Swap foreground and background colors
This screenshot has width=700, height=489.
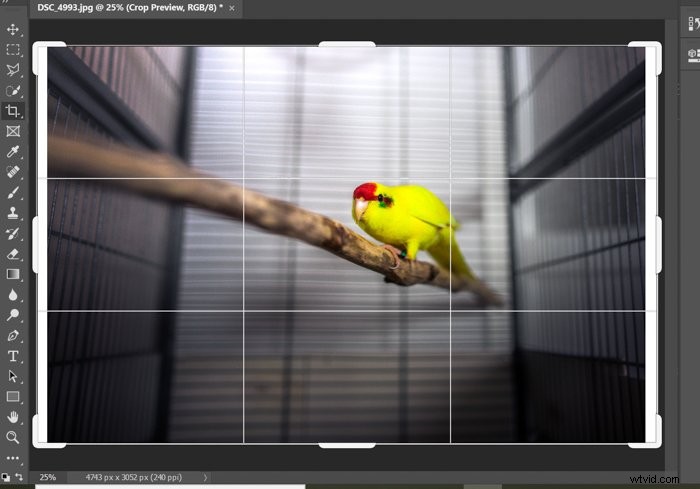tap(19, 477)
